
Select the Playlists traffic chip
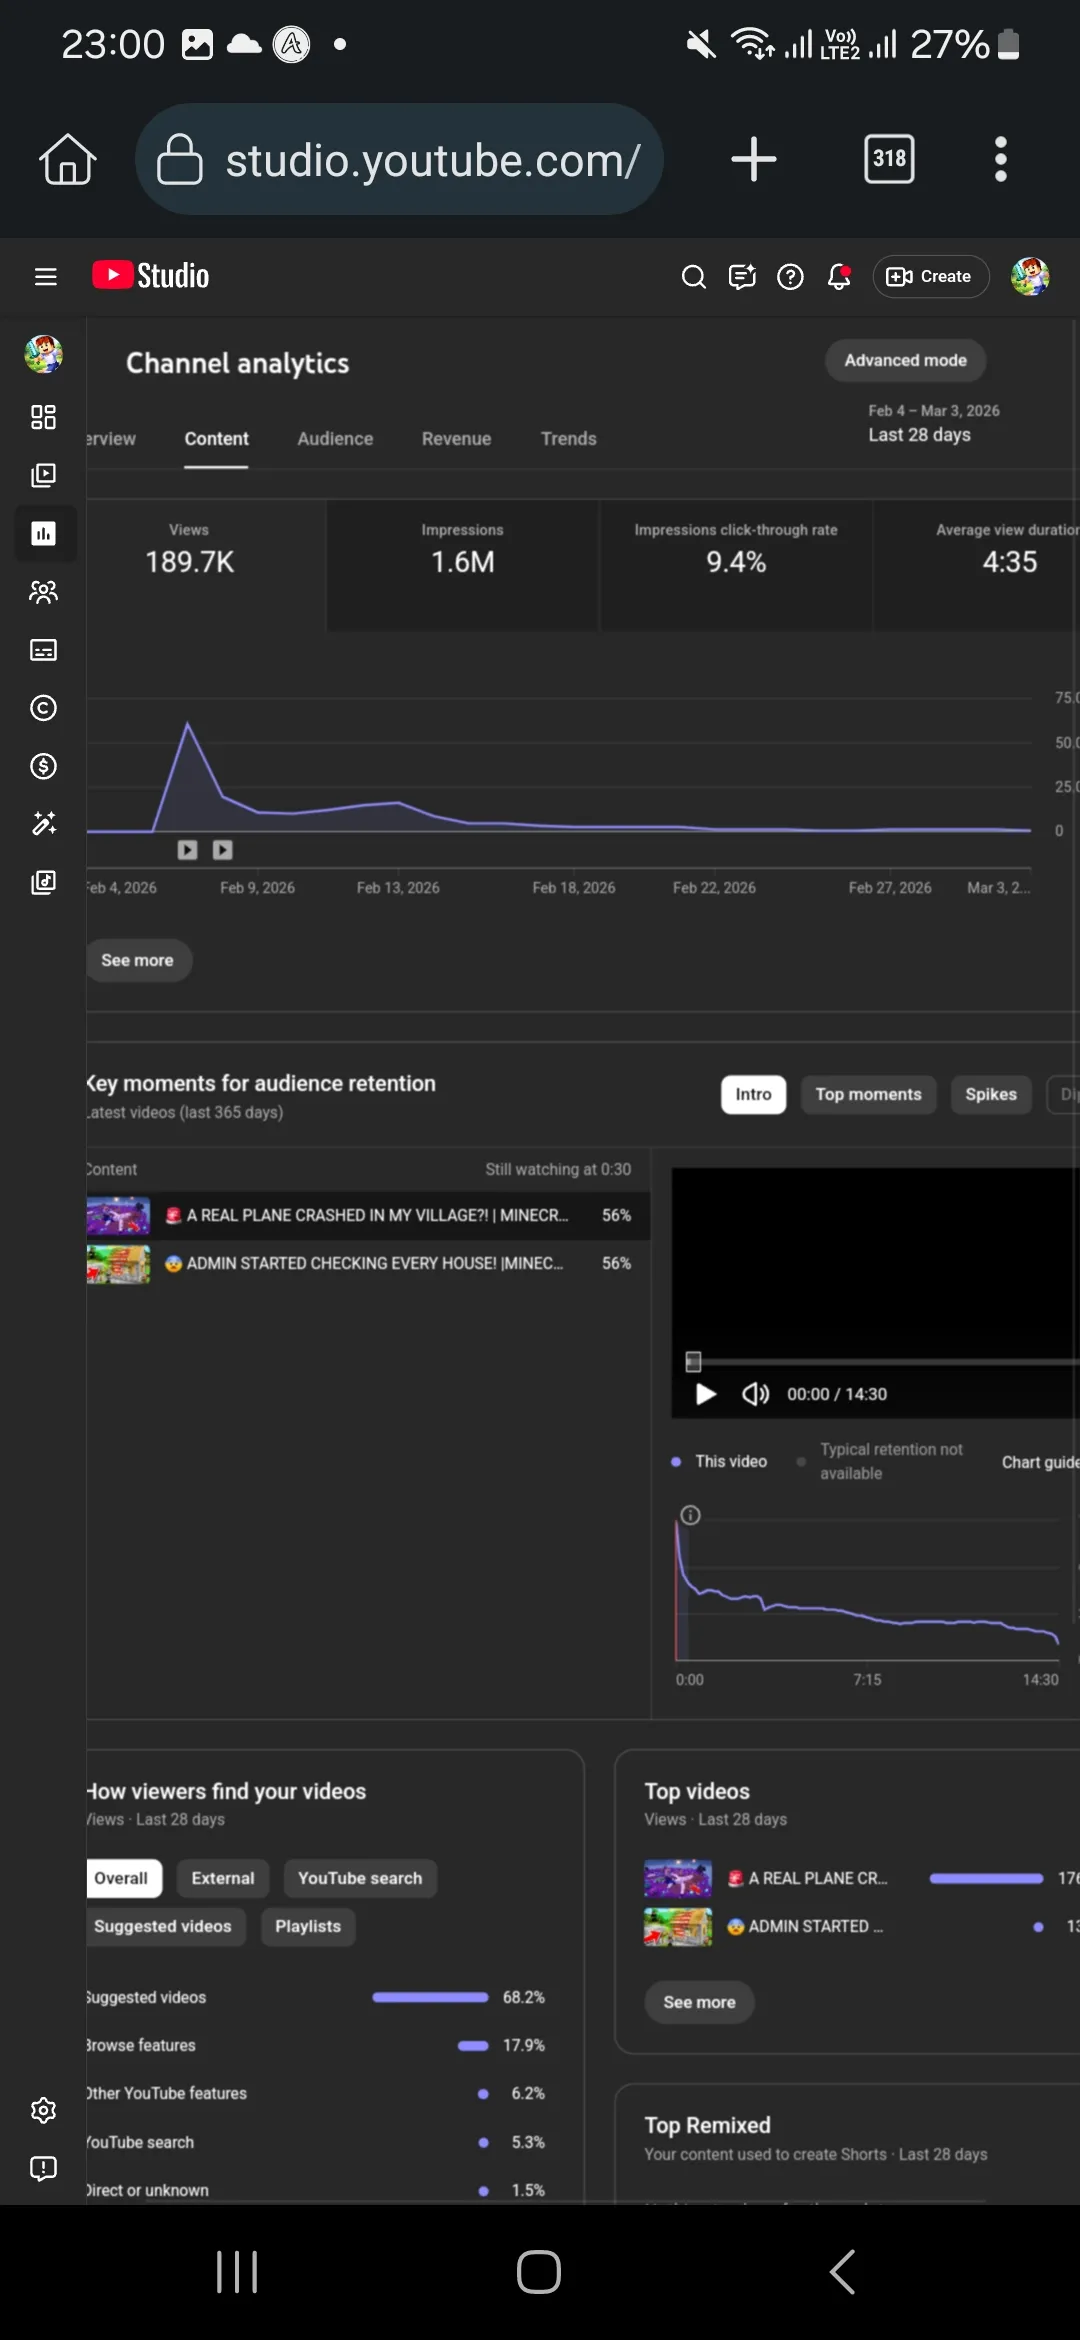tap(308, 1926)
